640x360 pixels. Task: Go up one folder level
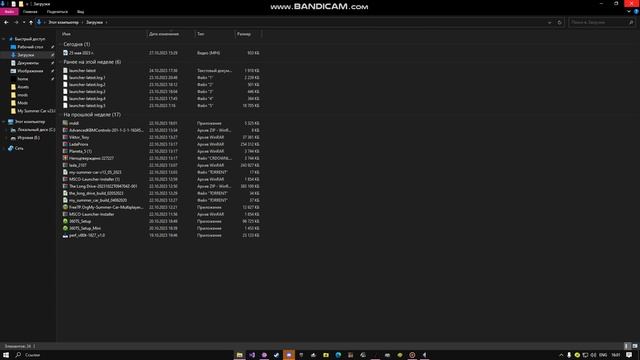click(x=31, y=22)
